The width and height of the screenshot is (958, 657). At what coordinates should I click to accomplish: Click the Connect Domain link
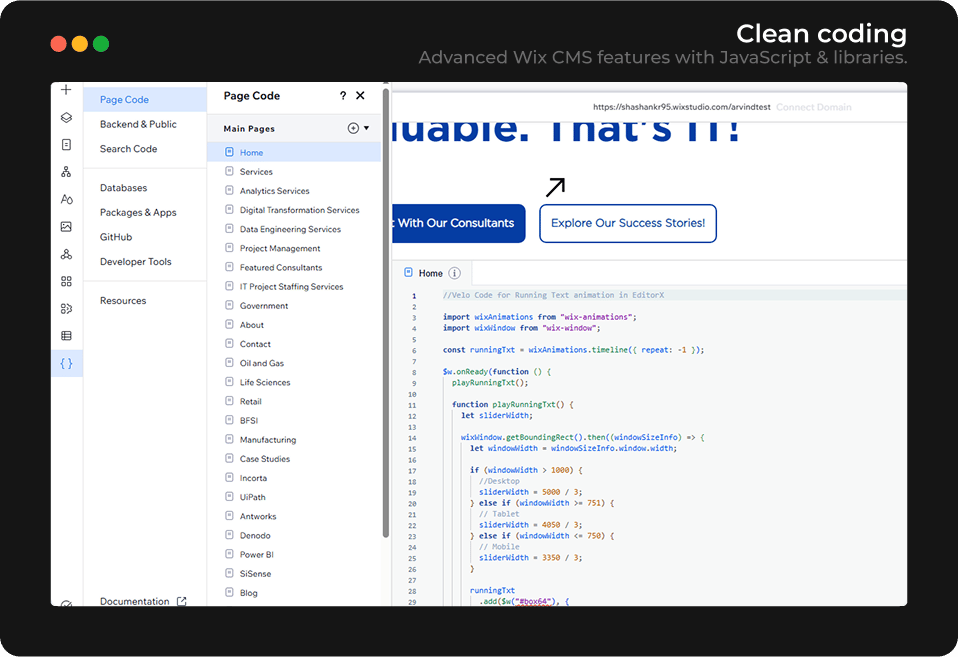(814, 107)
